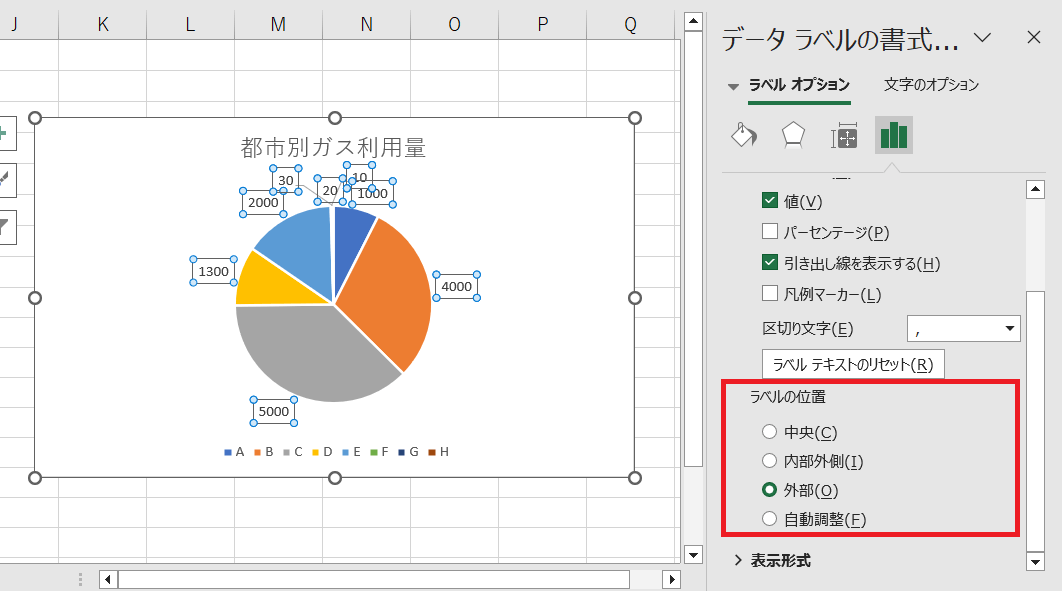Viewport: 1062px width, 591px height.
Task: Click horizontal scroll left arrow
Action: pos(108,579)
